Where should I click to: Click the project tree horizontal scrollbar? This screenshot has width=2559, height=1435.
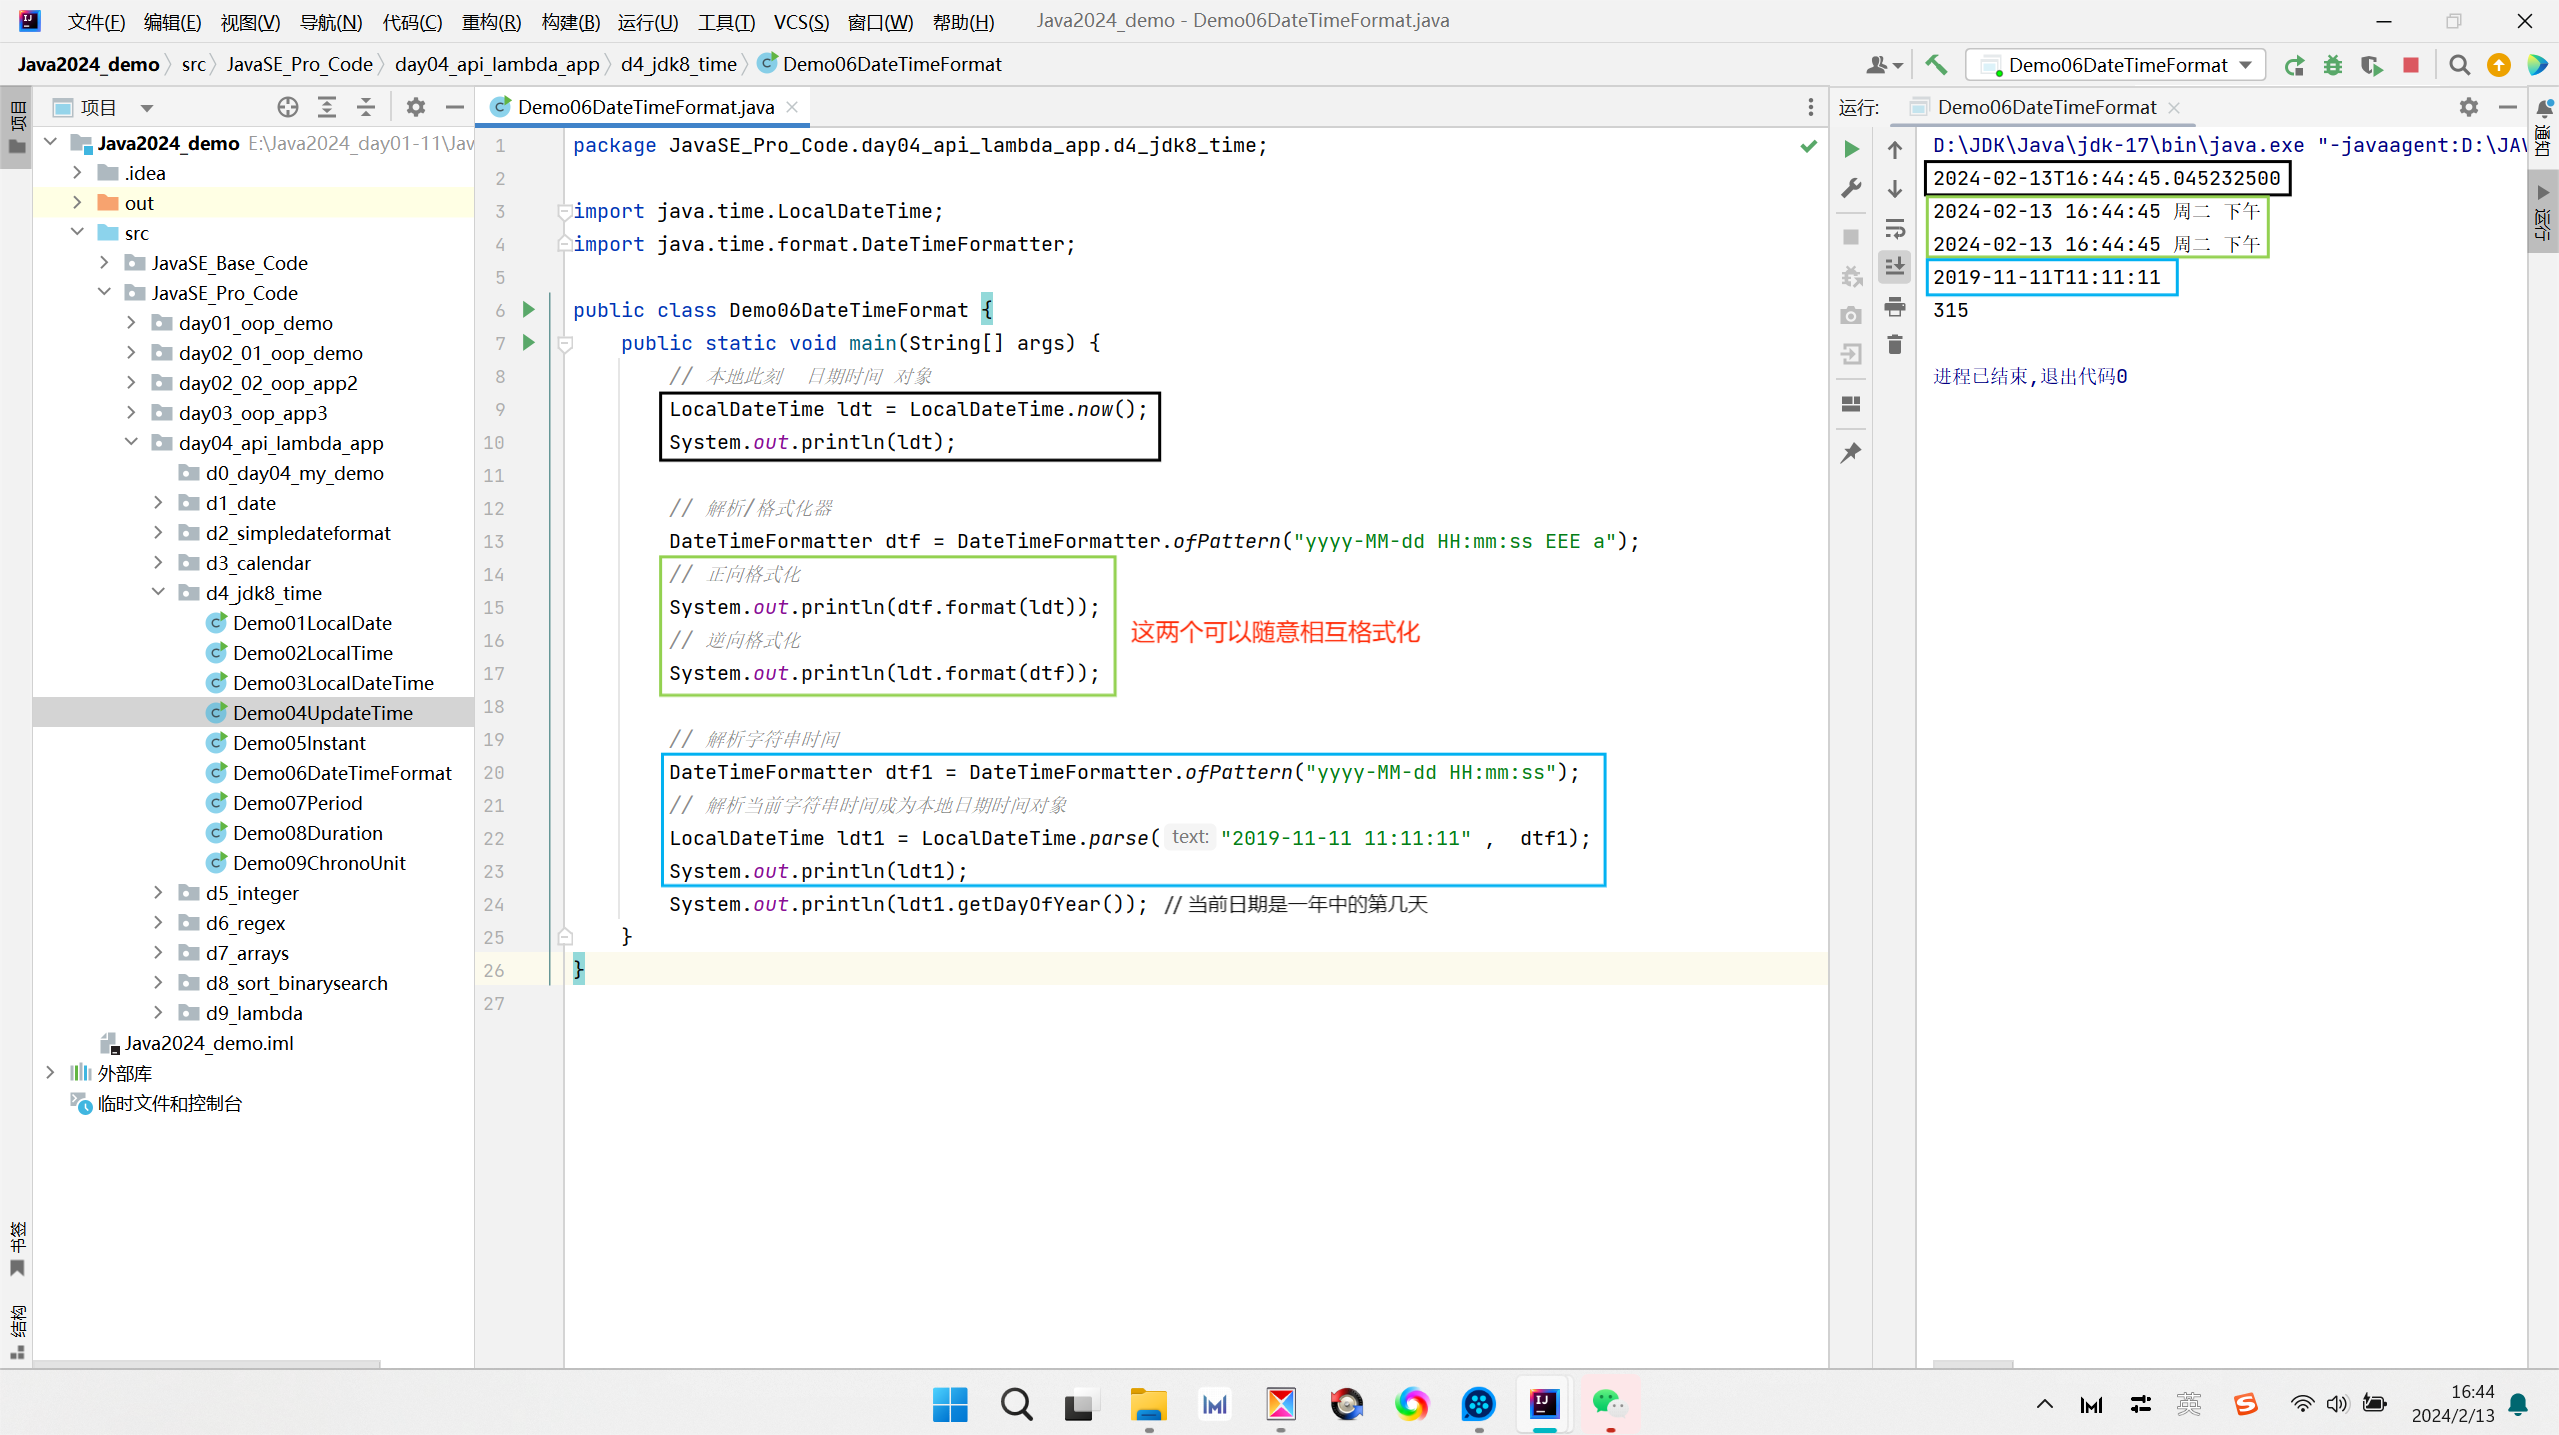[x=207, y=1362]
